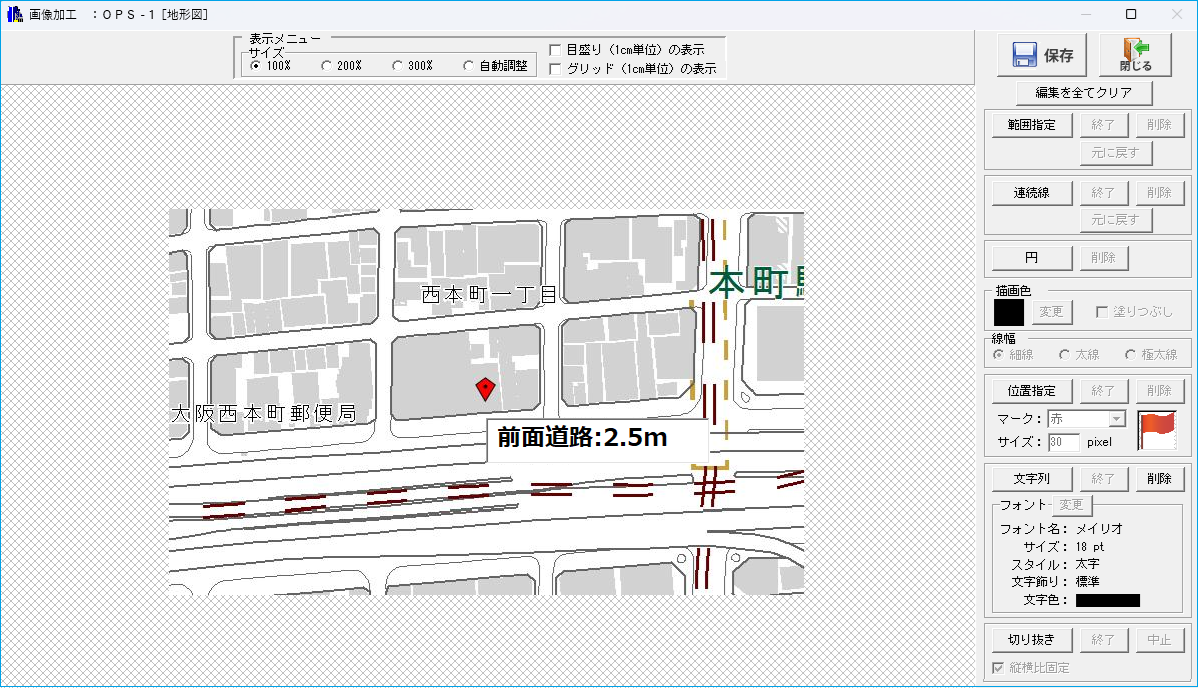Click the 範囲指定 button
This screenshot has height=688, width=1198.
(x=1031, y=125)
